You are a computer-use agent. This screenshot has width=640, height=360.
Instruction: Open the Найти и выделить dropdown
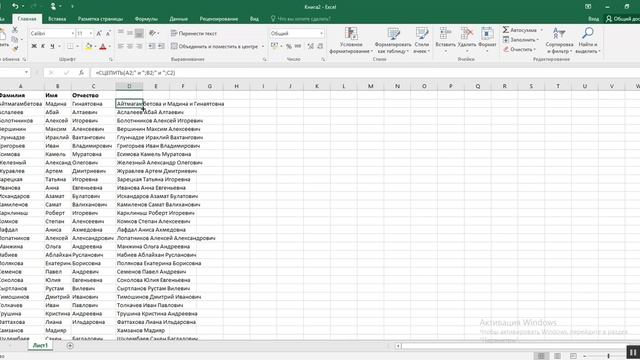588,40
